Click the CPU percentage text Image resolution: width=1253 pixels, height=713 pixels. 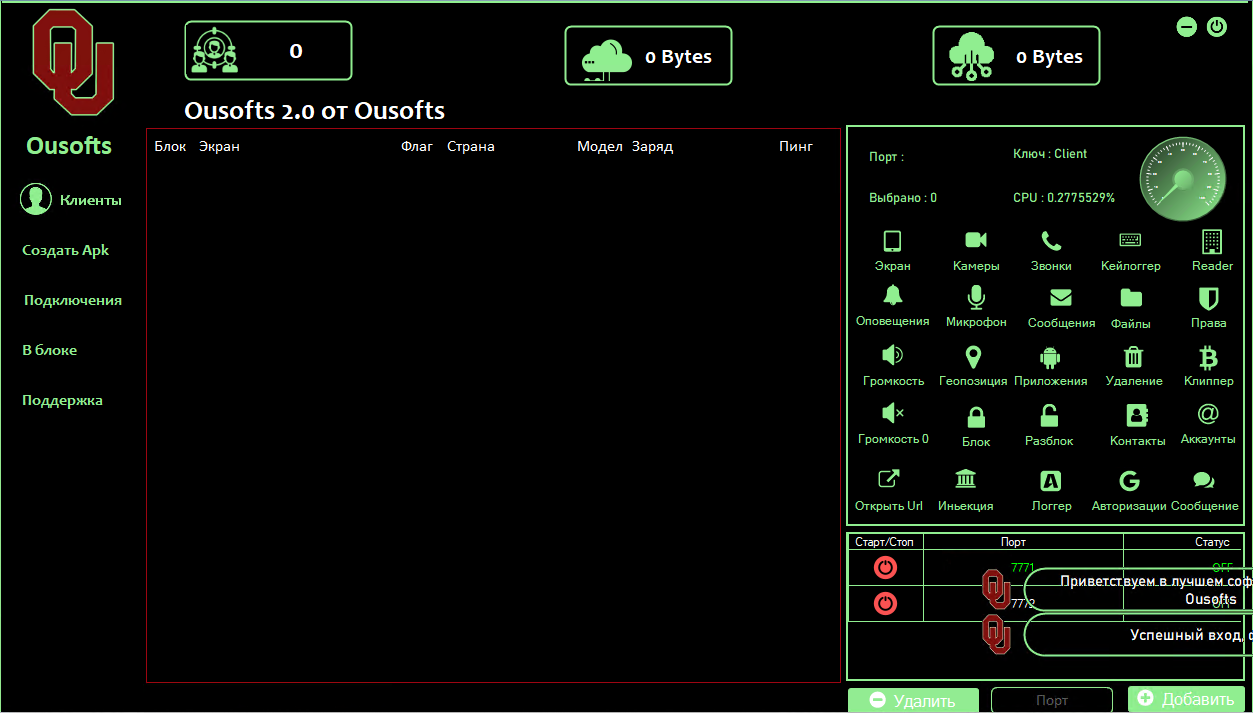click(1064, 198)
